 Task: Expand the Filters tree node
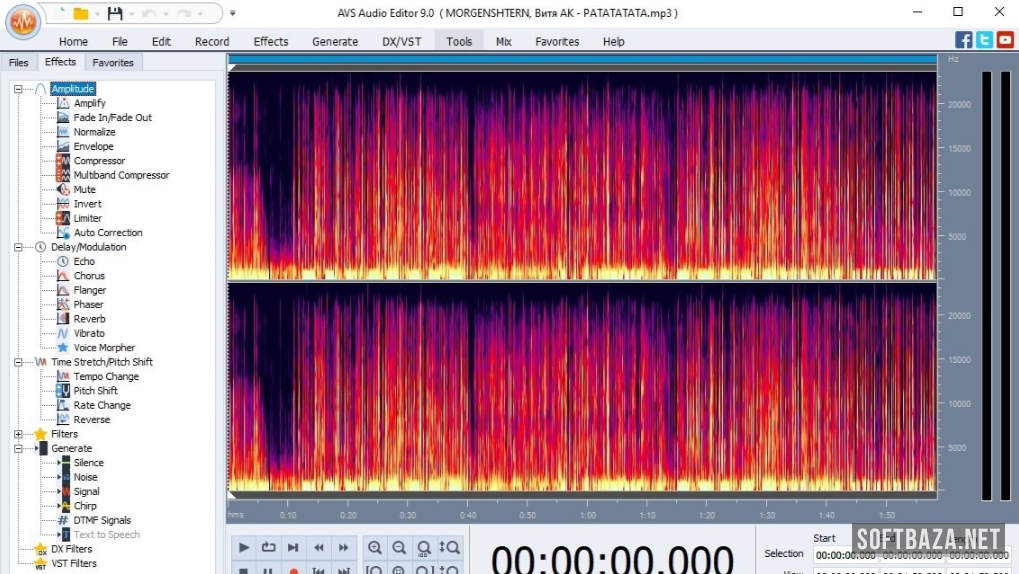(x=18, y=434)
